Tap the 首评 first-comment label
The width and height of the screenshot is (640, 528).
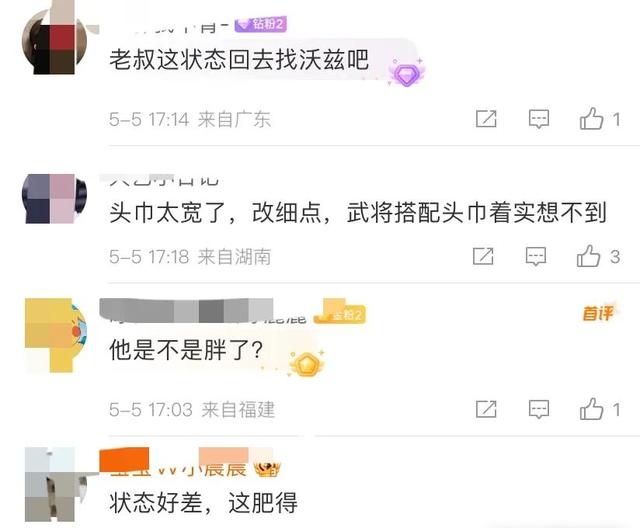(x=598, y=314)
